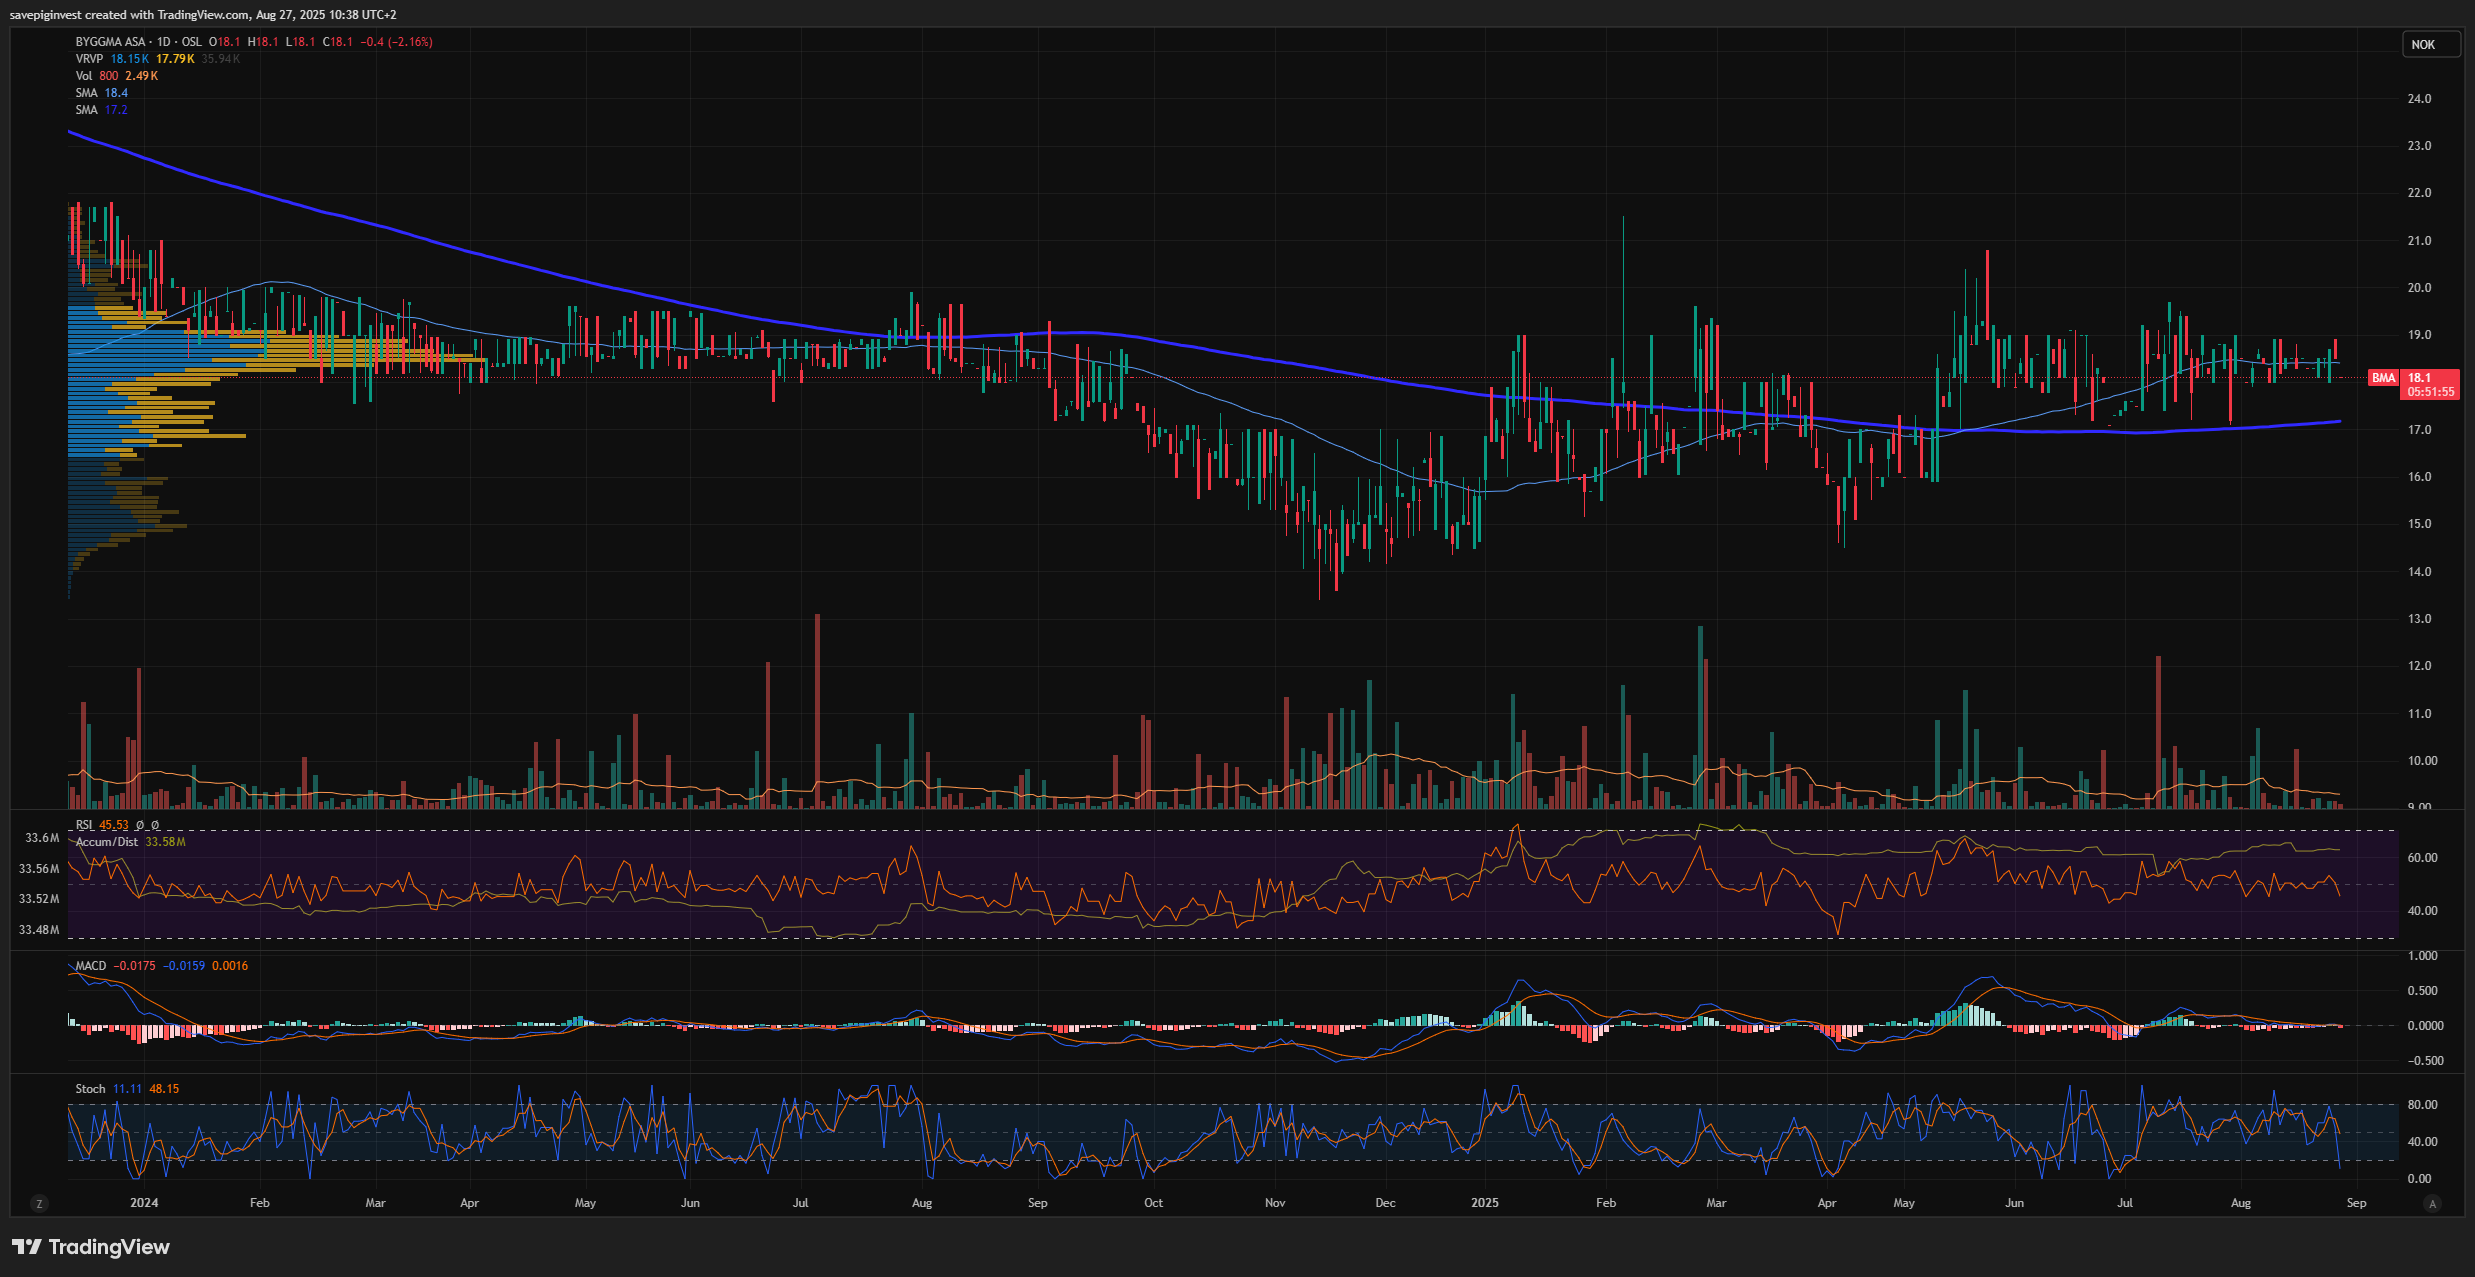Screen dimensions: 2475x1277
Task: Click the BMA price label on the axis
Action: [2384, 378]
